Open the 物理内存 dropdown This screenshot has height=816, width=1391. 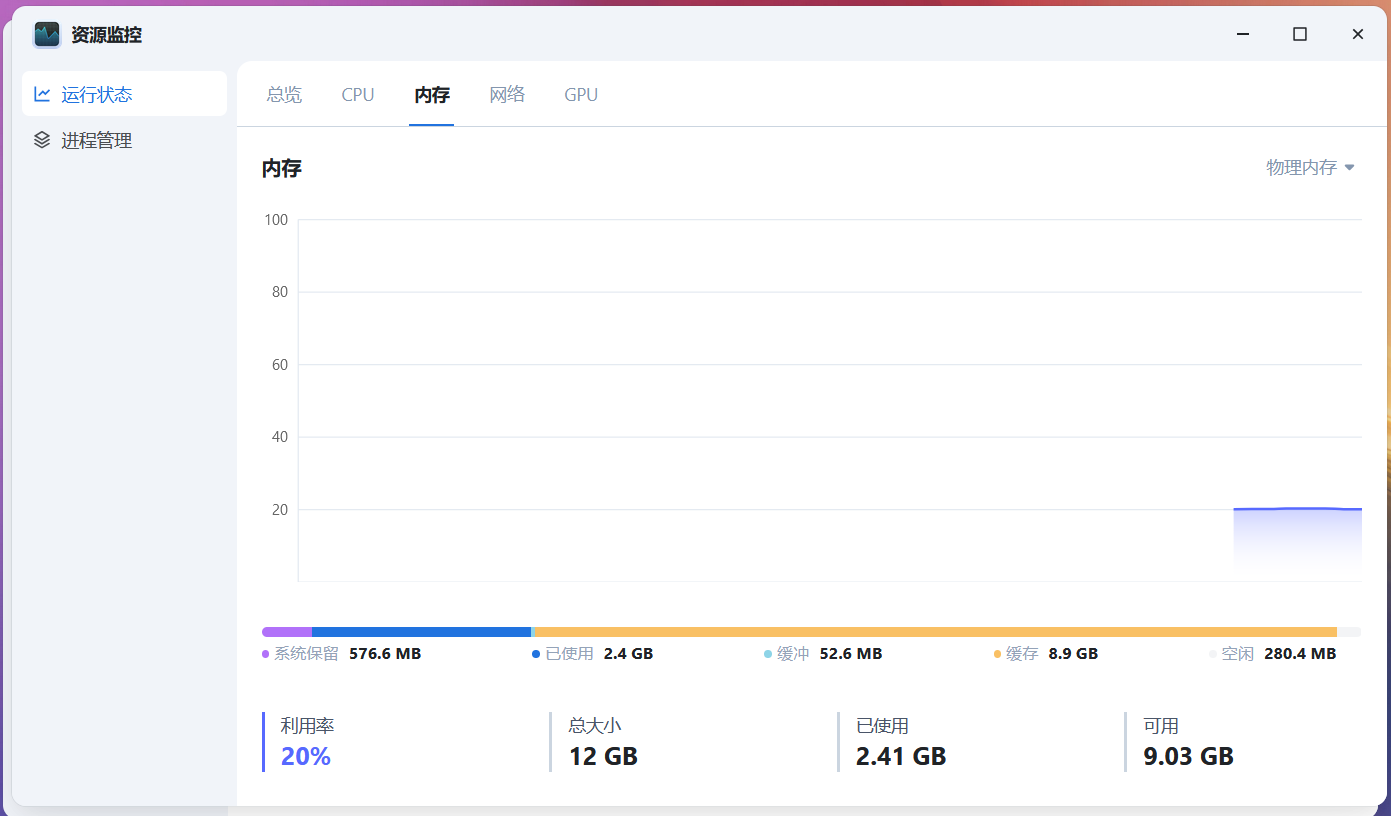[x=1310, y=167]
